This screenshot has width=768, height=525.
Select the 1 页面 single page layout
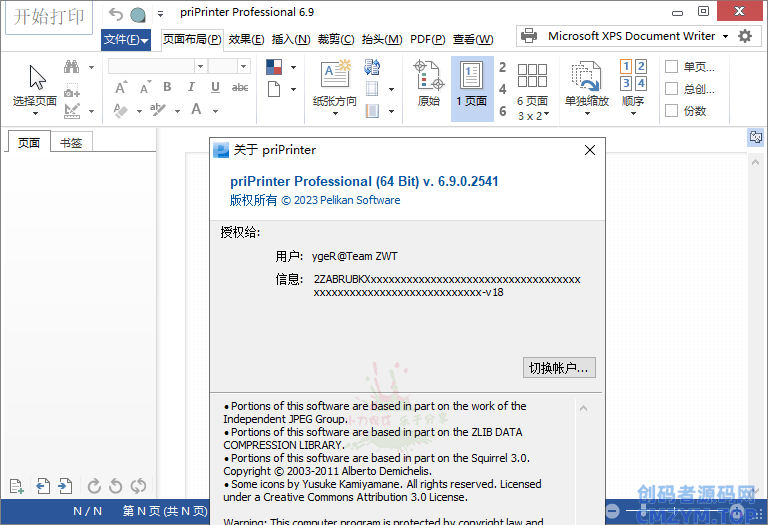(471, 85)
